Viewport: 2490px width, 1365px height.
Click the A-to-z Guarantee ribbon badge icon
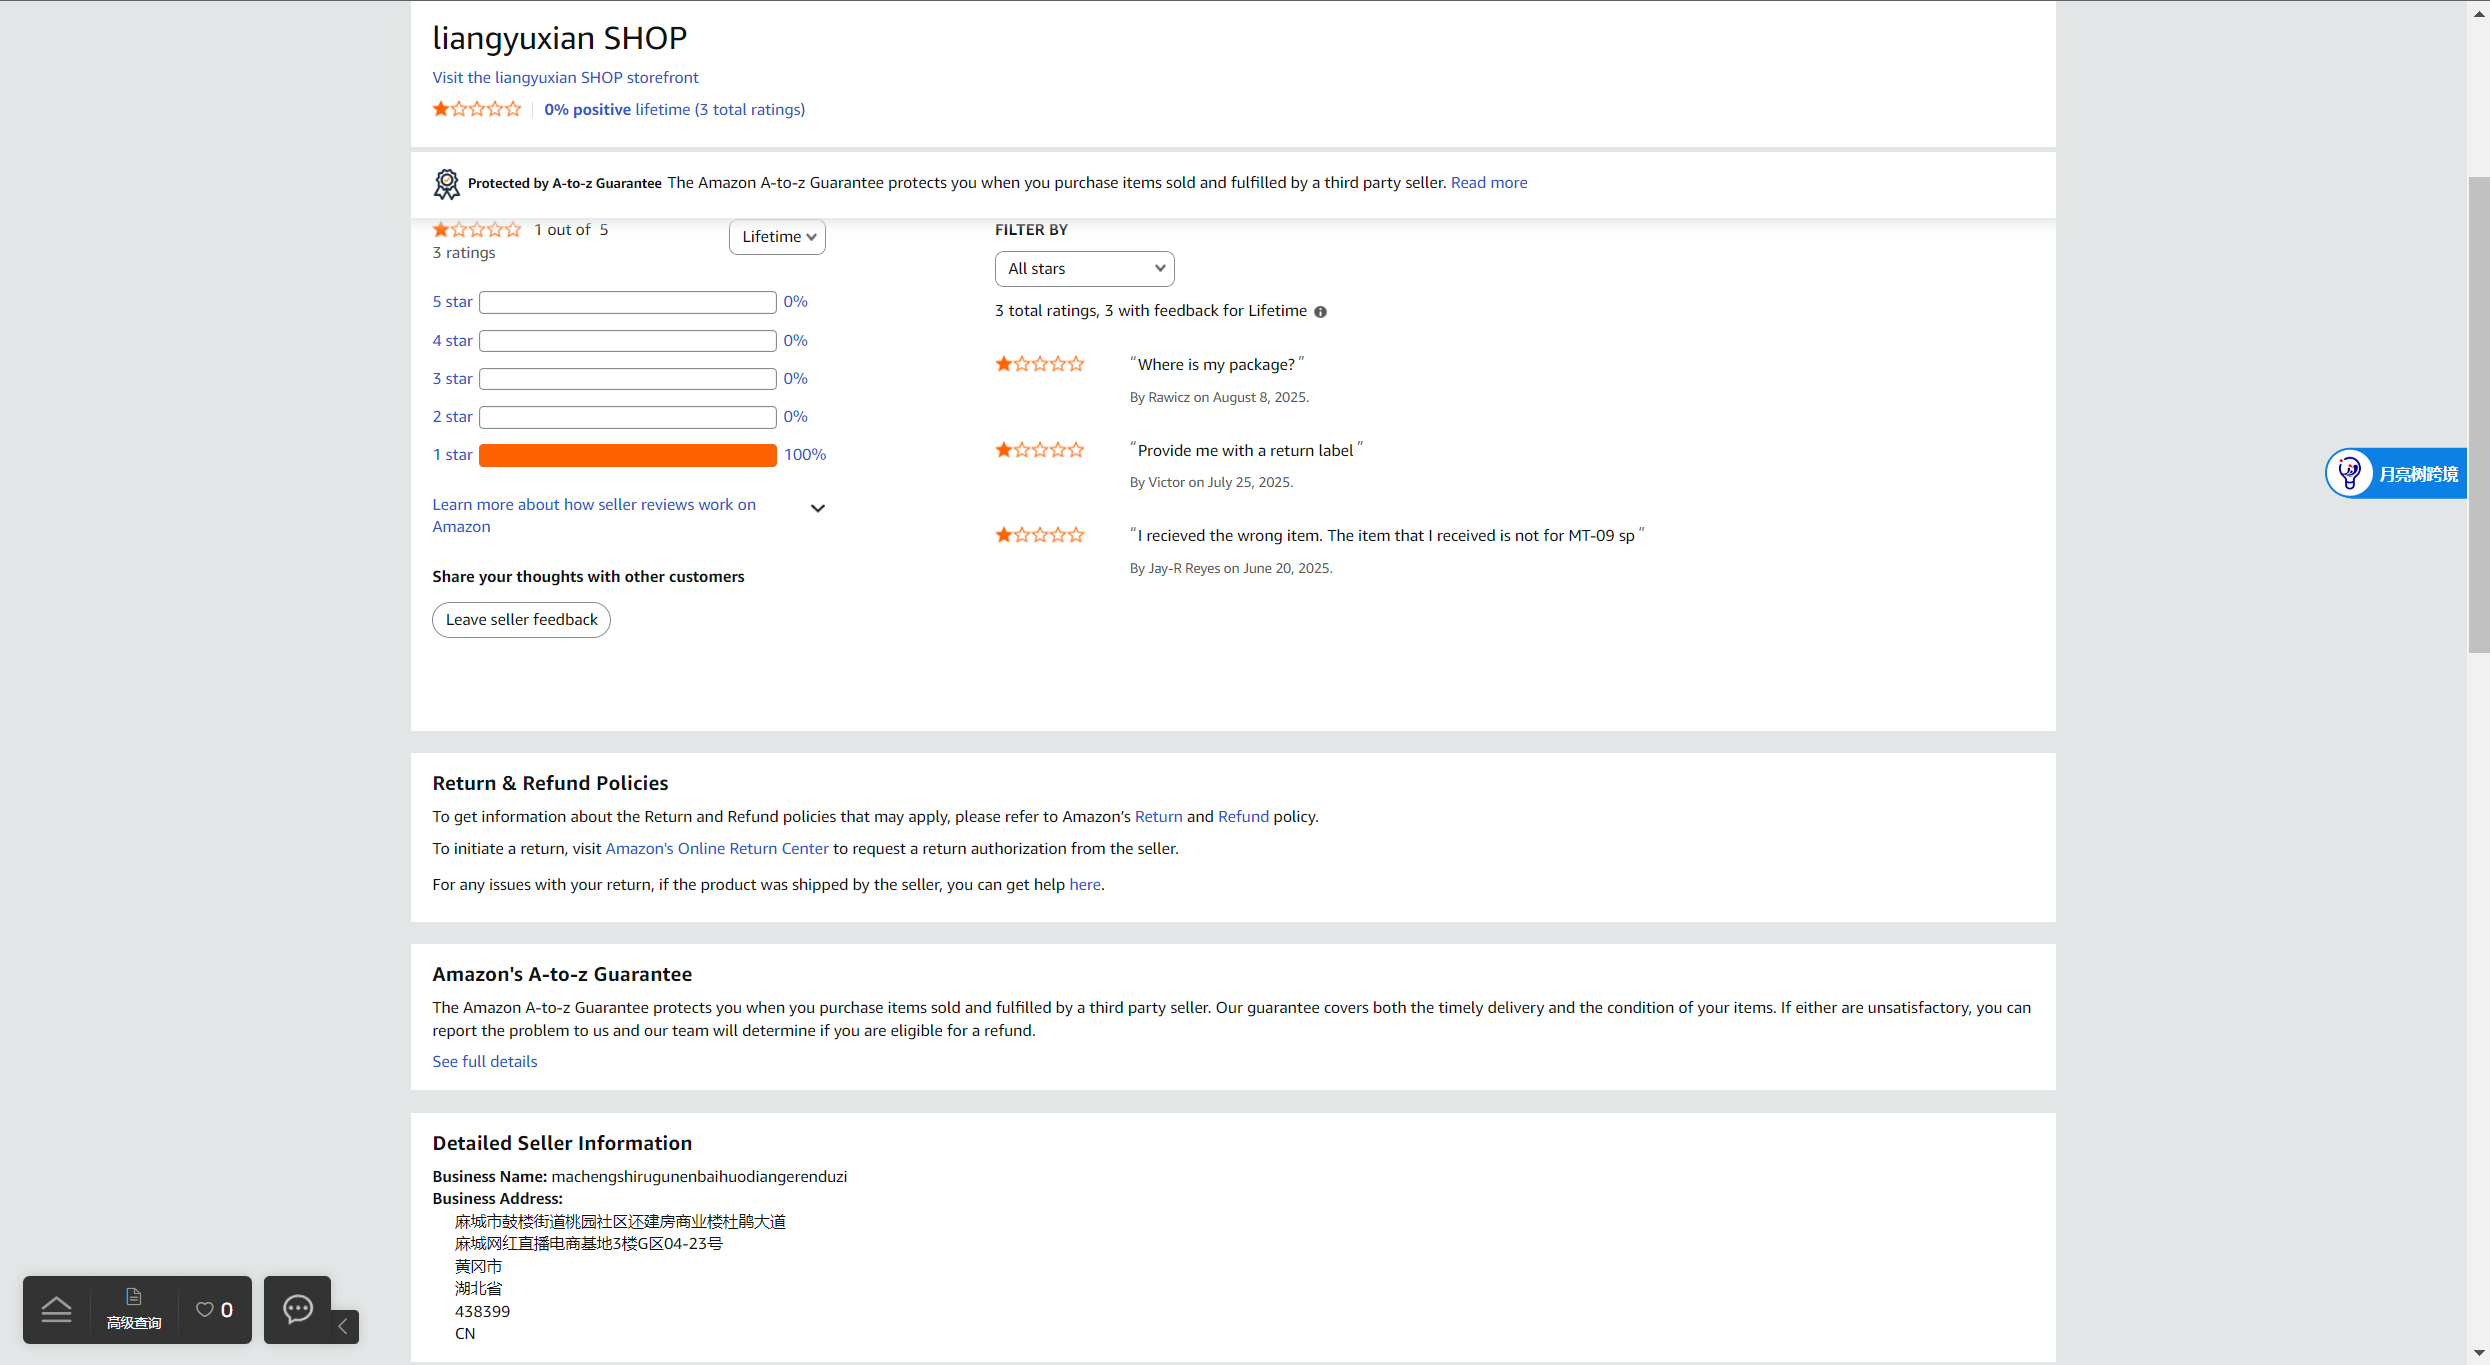point(446,183)
